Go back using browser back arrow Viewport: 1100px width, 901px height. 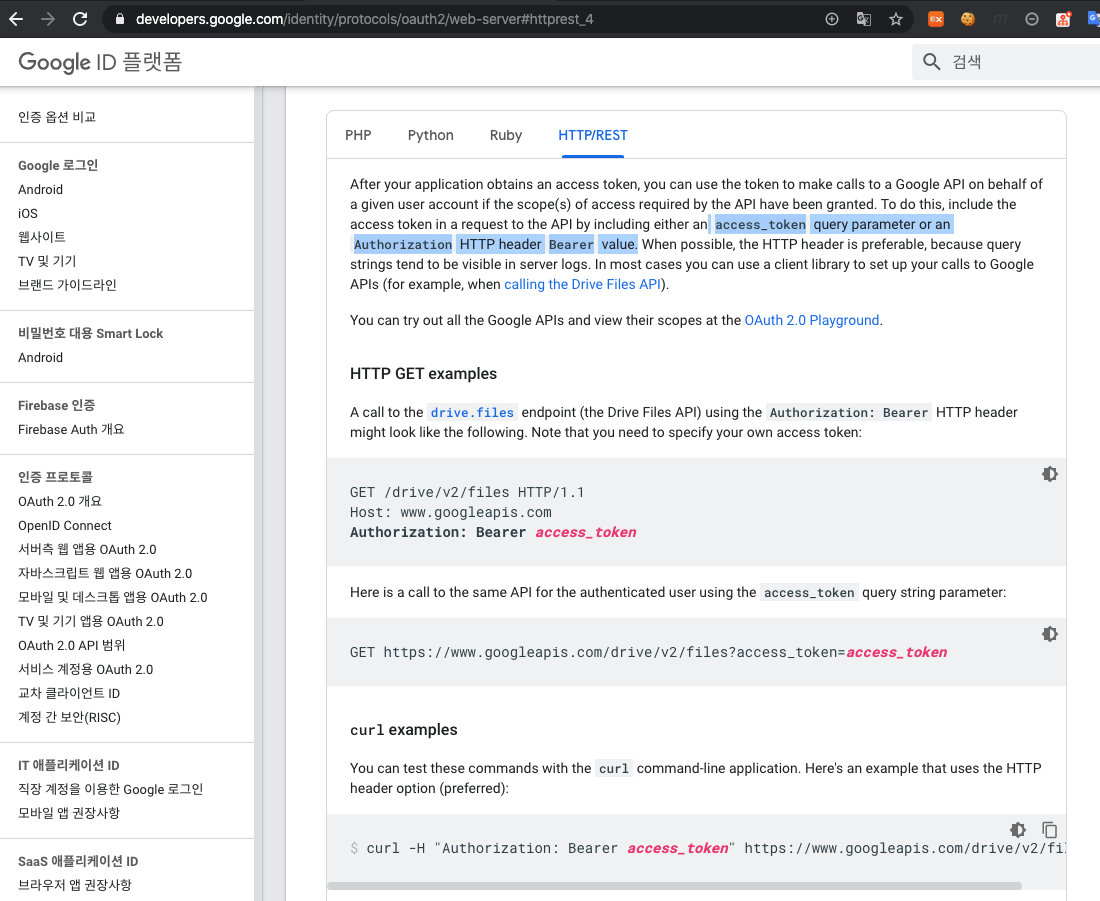pos(15,19)
